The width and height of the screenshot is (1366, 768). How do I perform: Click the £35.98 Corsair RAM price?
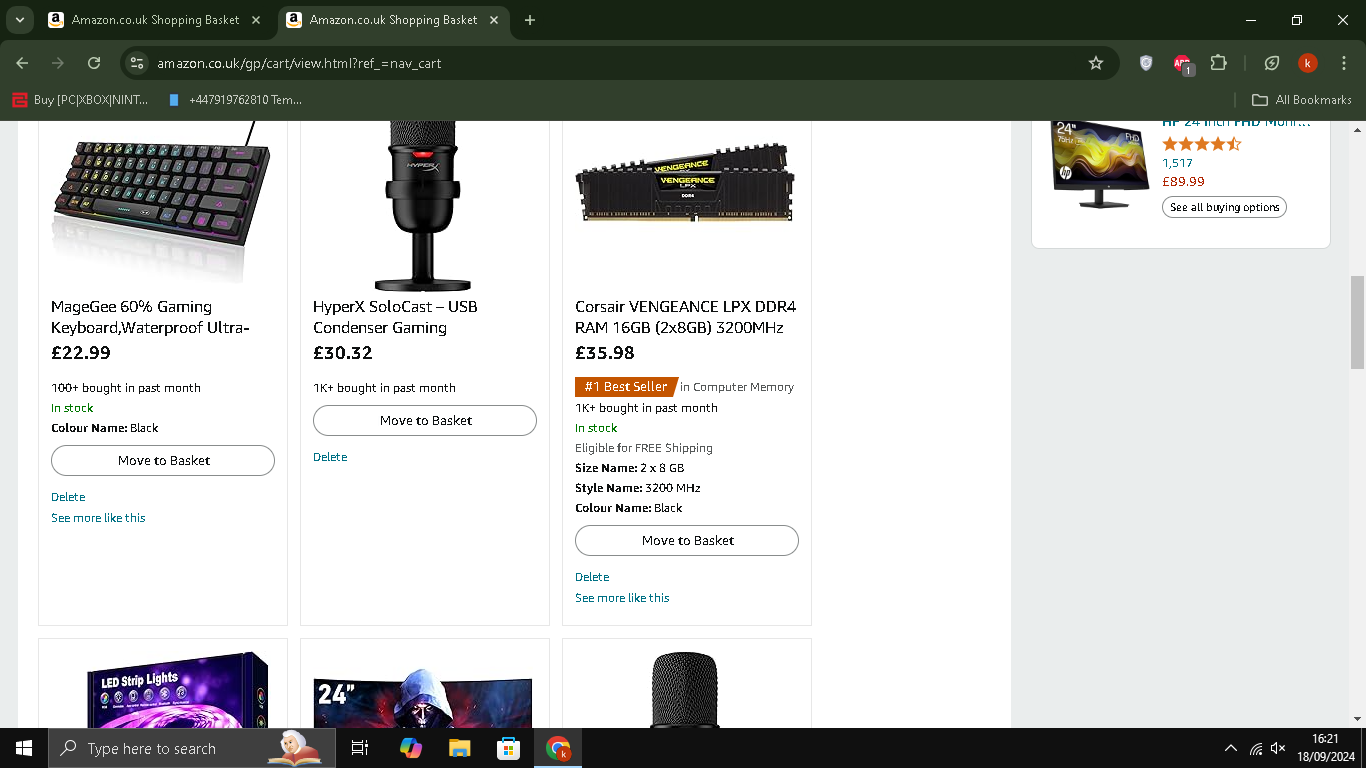click(x=605, y=353)
